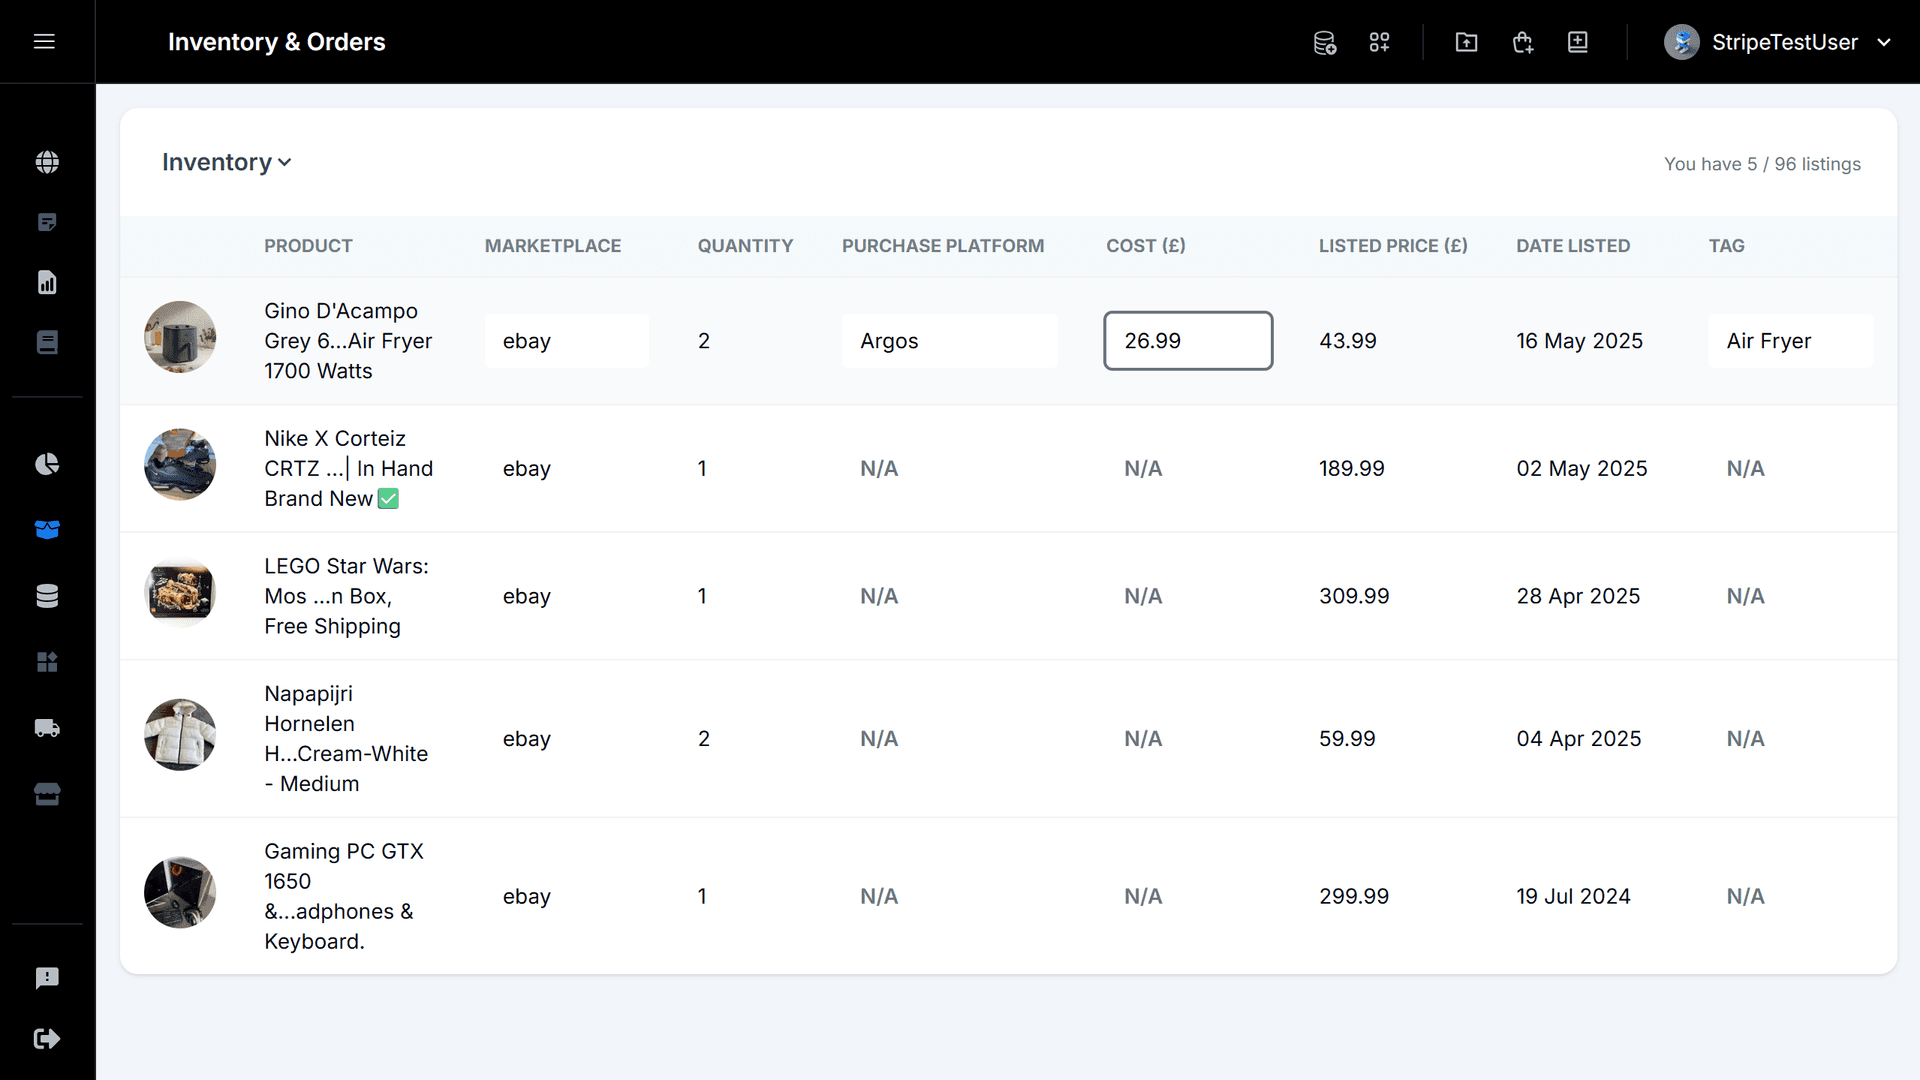Image resolution: width=1920 pixels, height=1080 pixels.
Task: Open the Gaming PC GTX 1650 product thumbnail
Action: coord(180,893)
